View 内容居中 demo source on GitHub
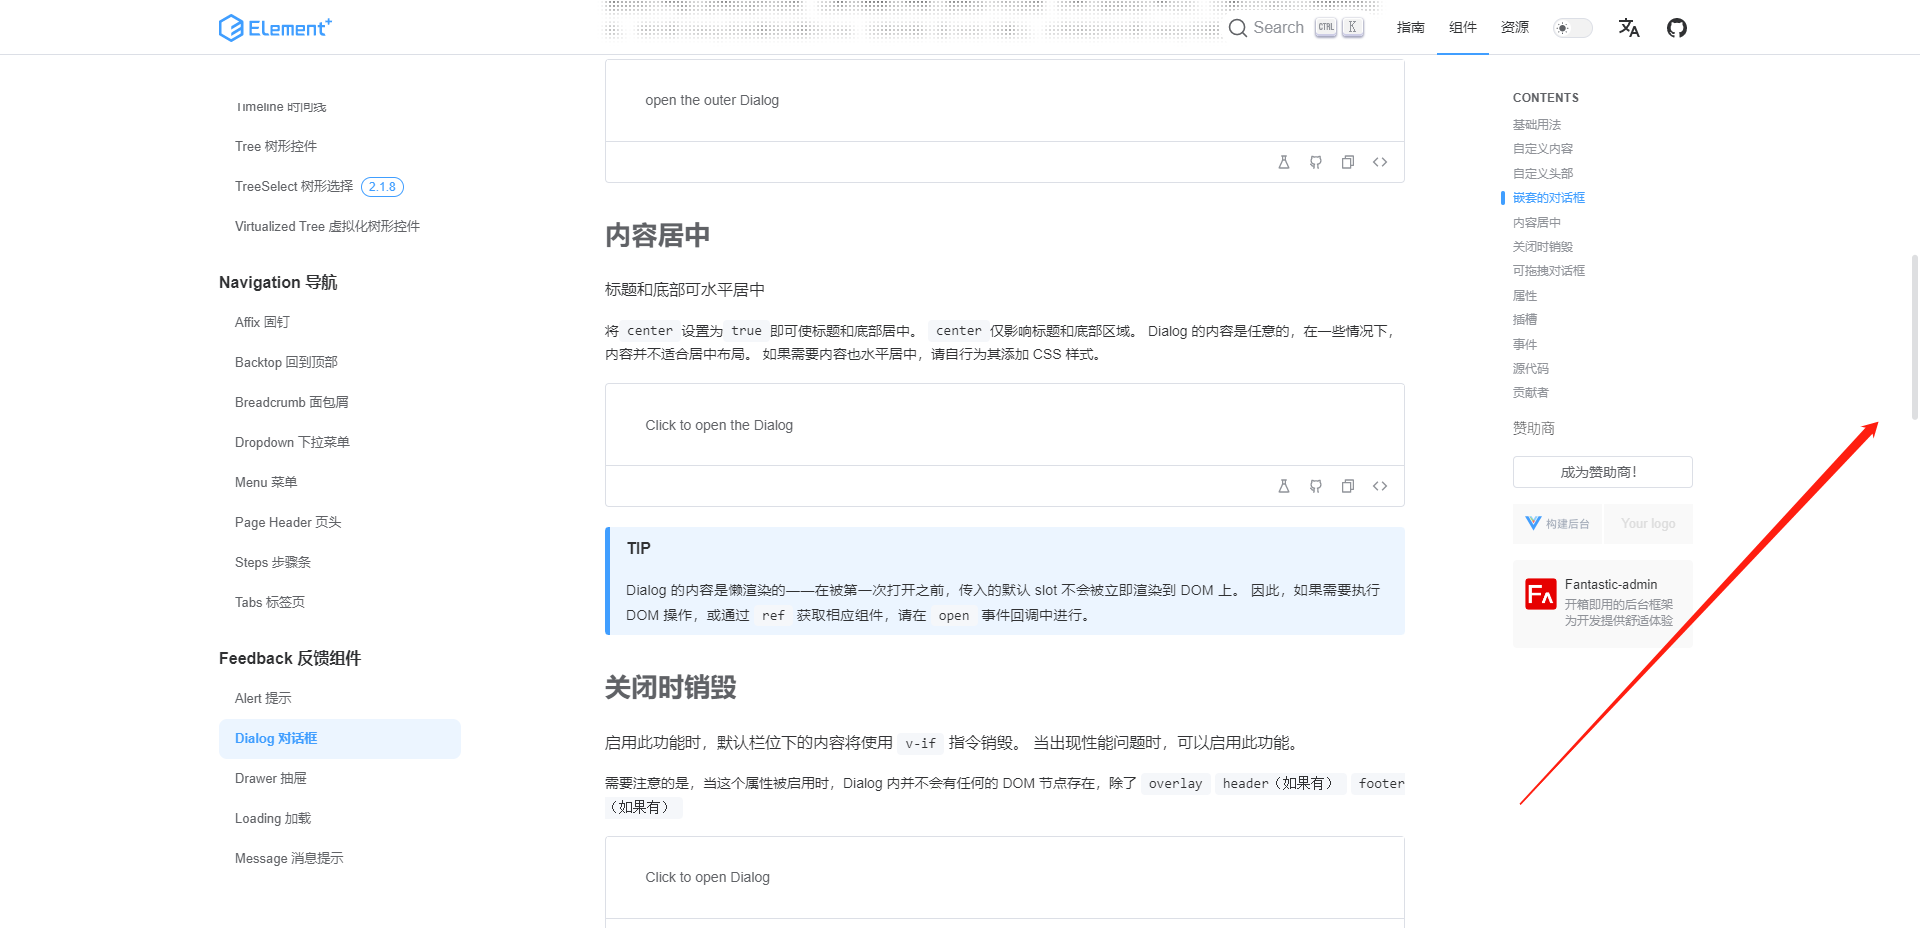Screen dimensions: 1920x928 click(x=1315, y=486)
